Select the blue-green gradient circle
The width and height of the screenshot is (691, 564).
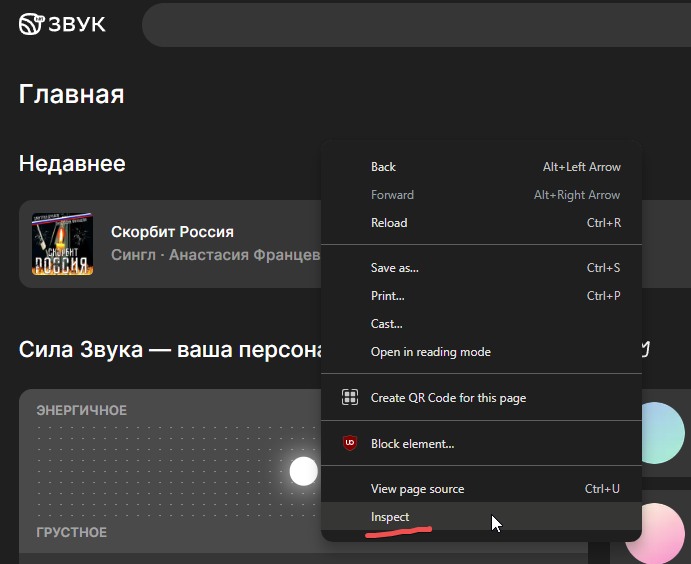662,433
